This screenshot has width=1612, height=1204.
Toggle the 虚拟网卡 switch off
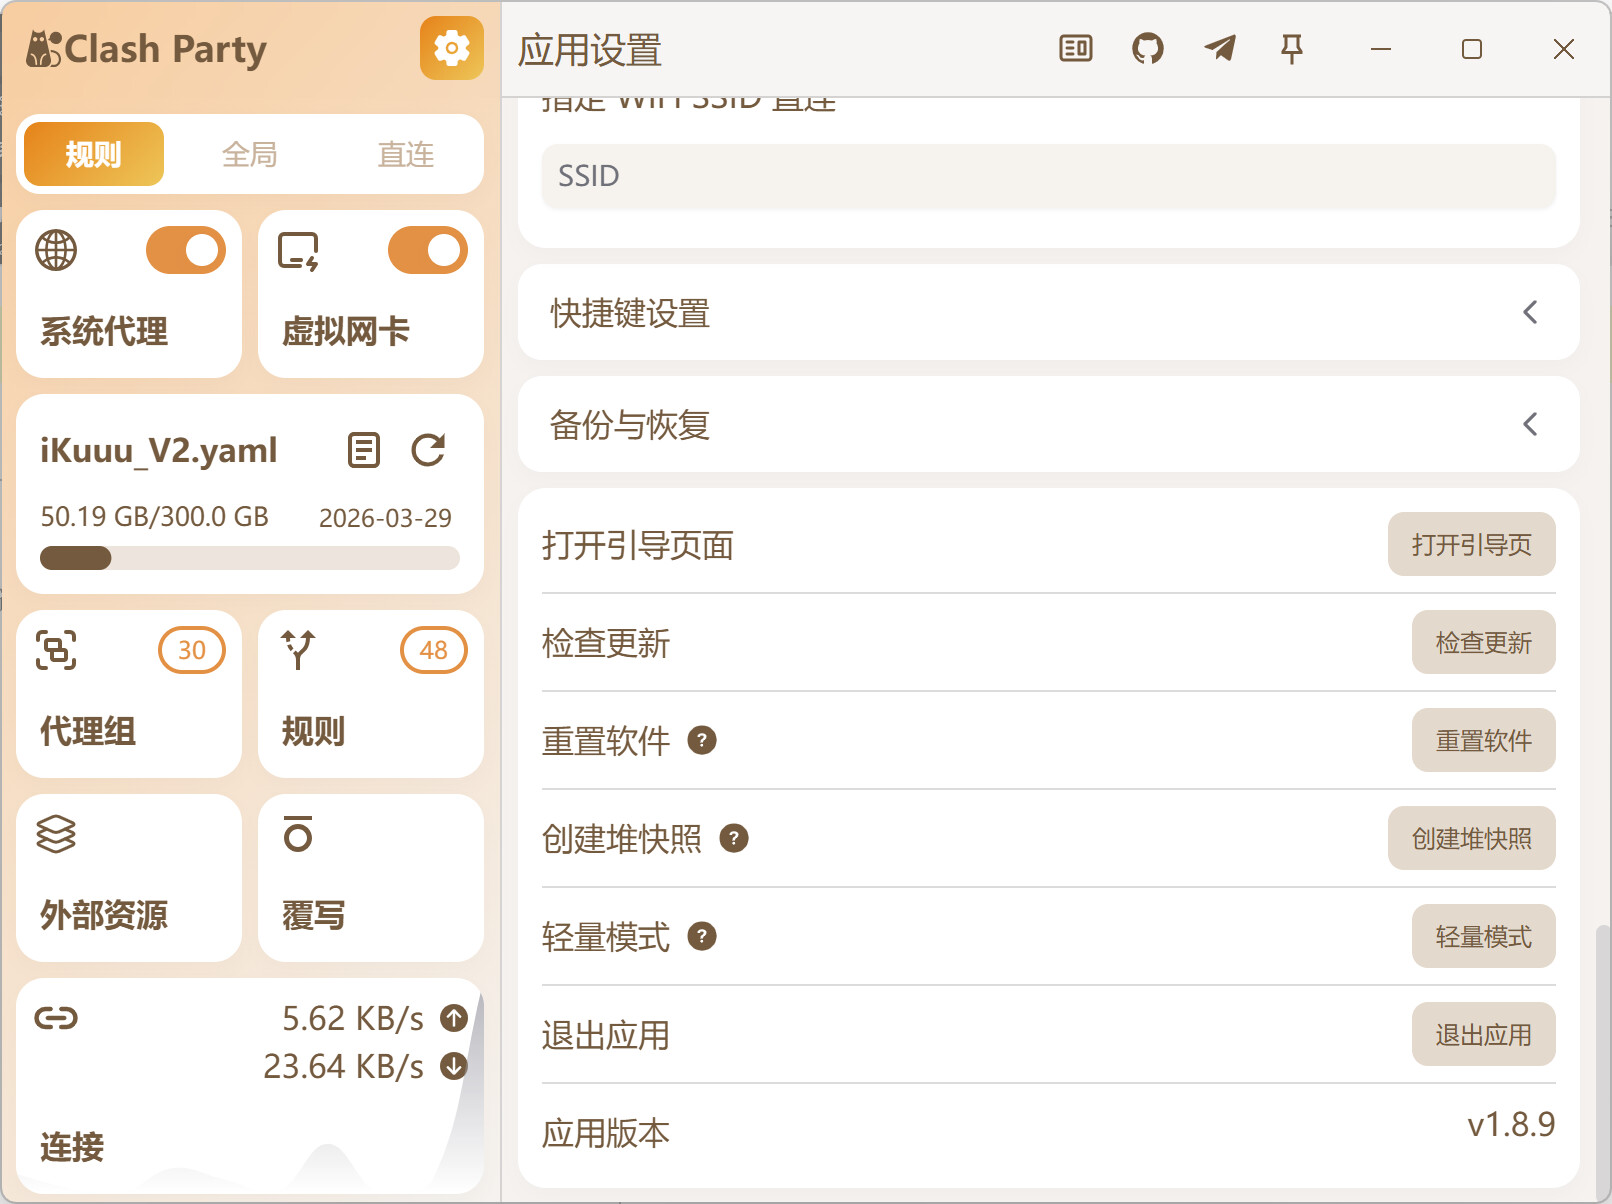[428, 250]
